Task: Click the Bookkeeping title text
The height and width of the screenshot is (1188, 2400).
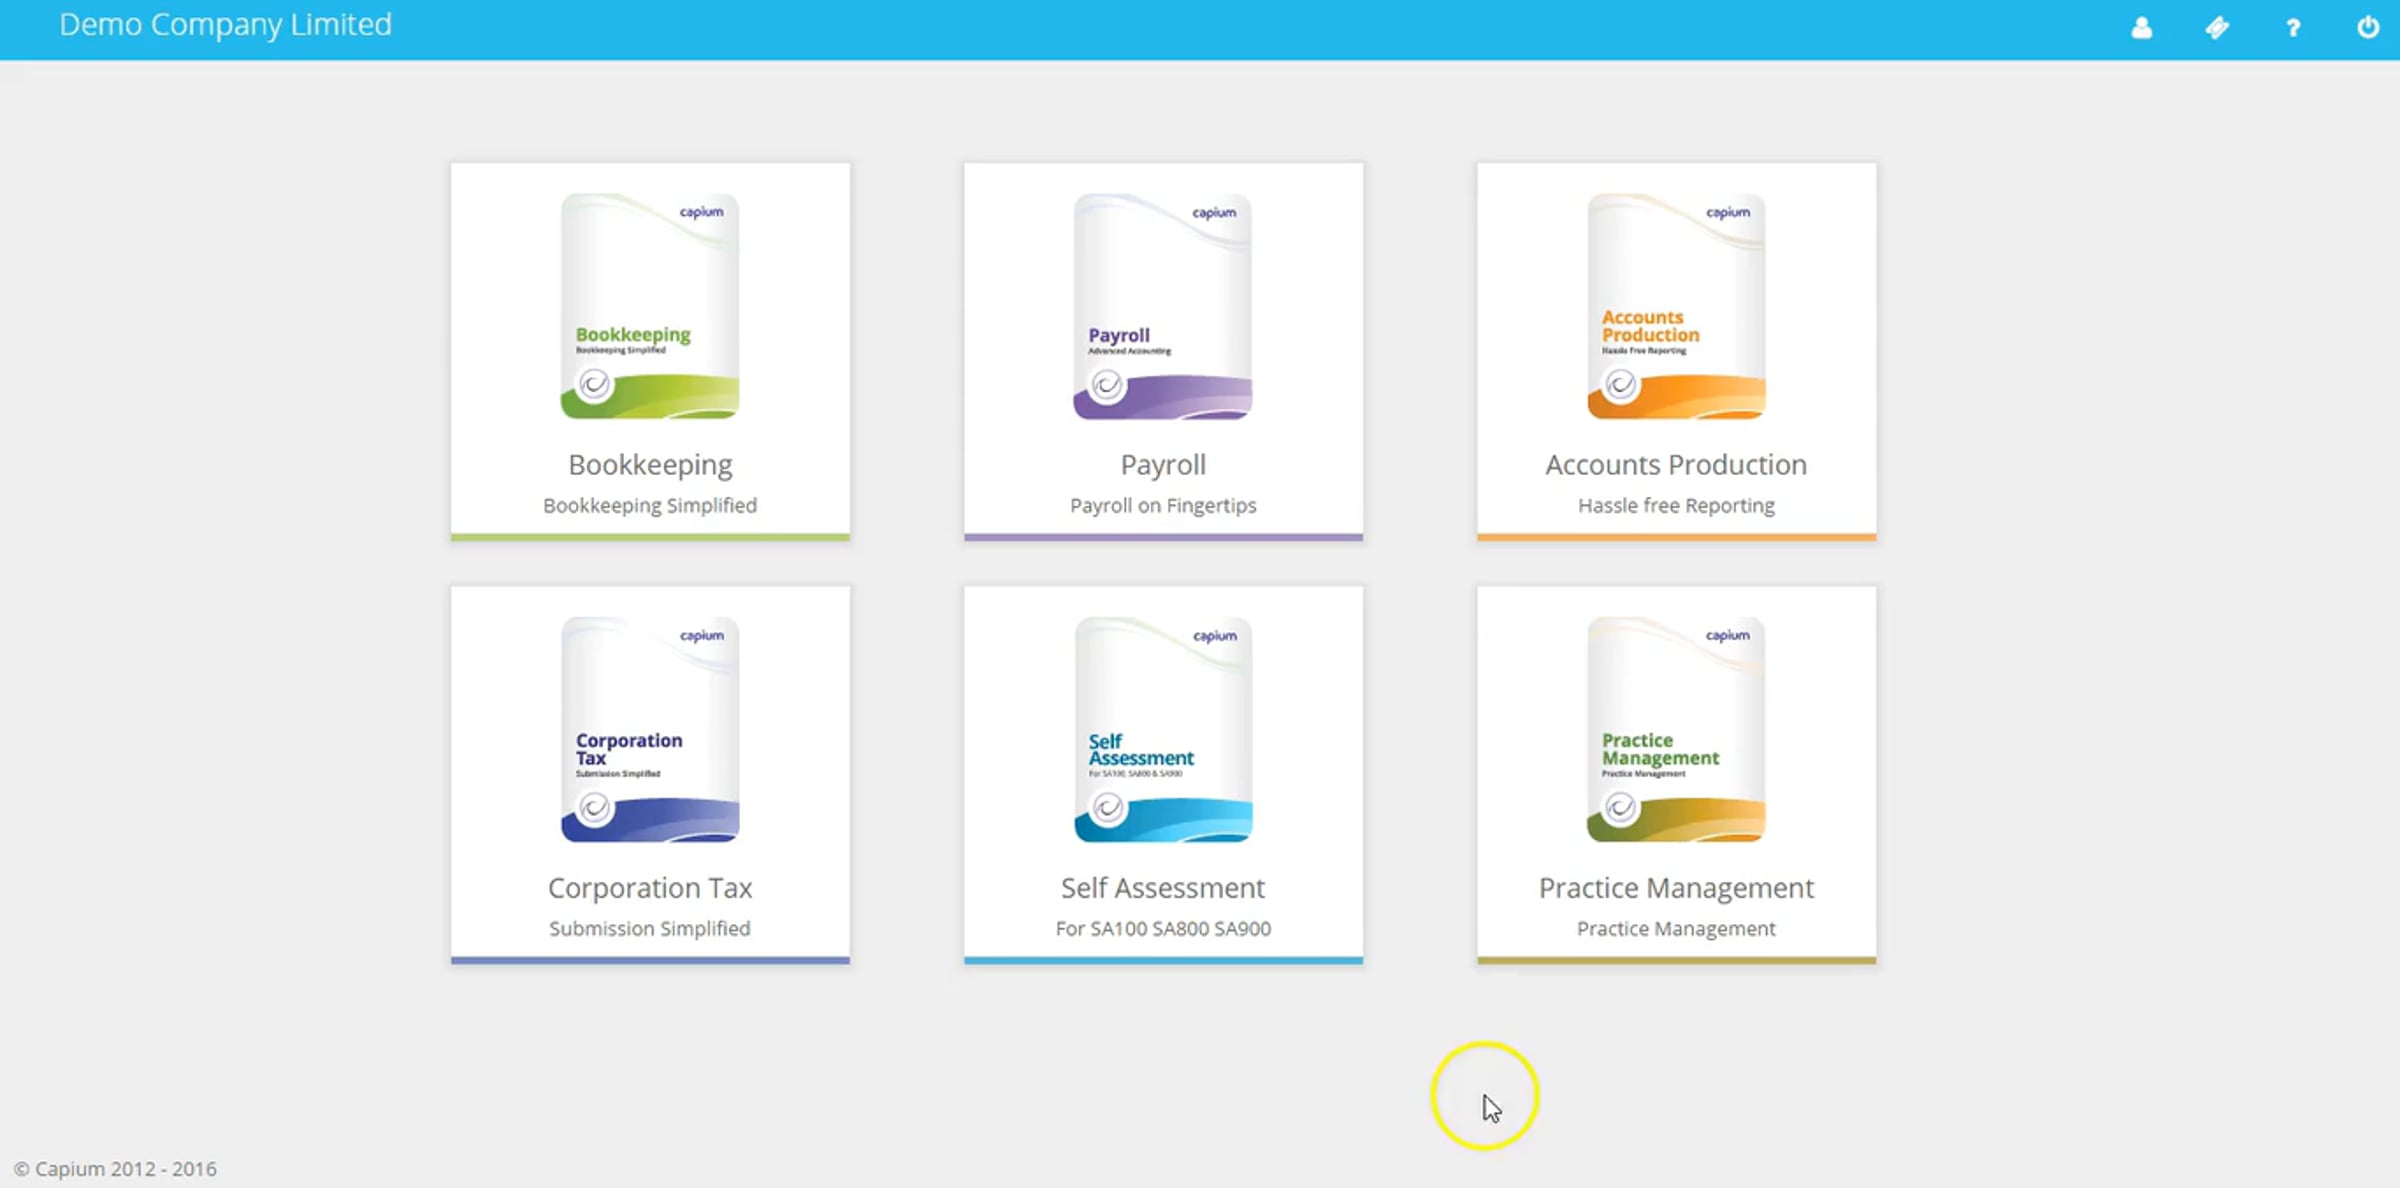Action: pos(650,465)
